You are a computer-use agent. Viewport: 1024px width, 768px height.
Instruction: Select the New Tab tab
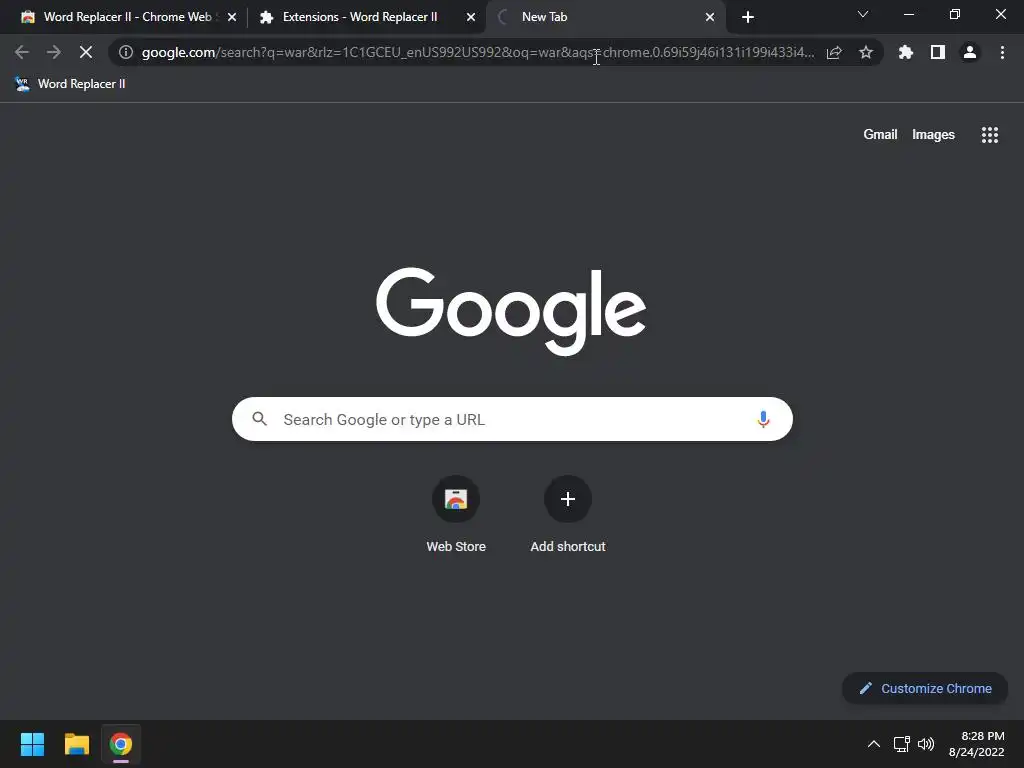click(604, 17)
